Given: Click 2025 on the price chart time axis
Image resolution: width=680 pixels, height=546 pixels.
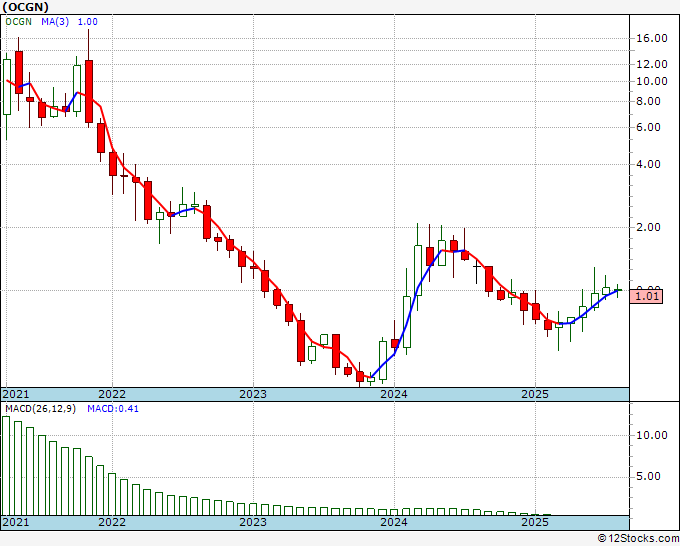Looking at the screenshot, I should pyautogui.click(x=535, y=394).
